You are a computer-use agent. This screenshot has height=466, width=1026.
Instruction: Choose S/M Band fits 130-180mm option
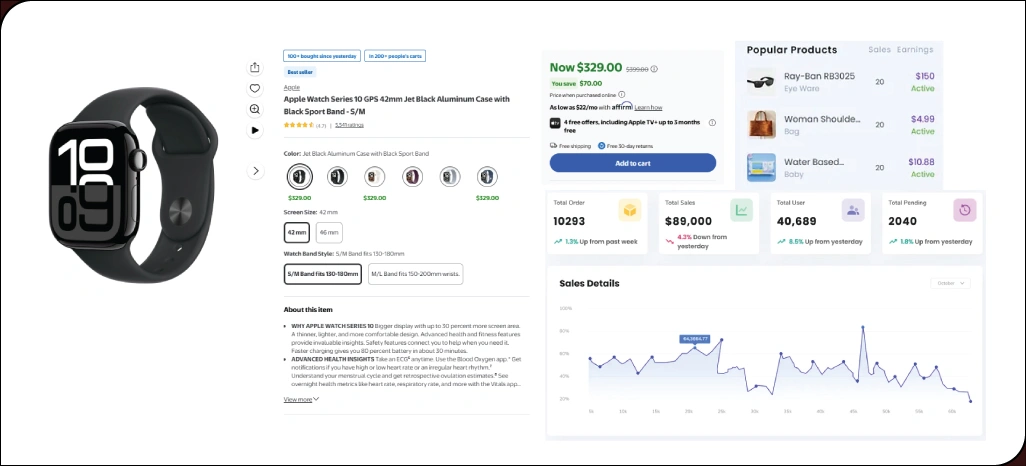(x=323, y=274)
